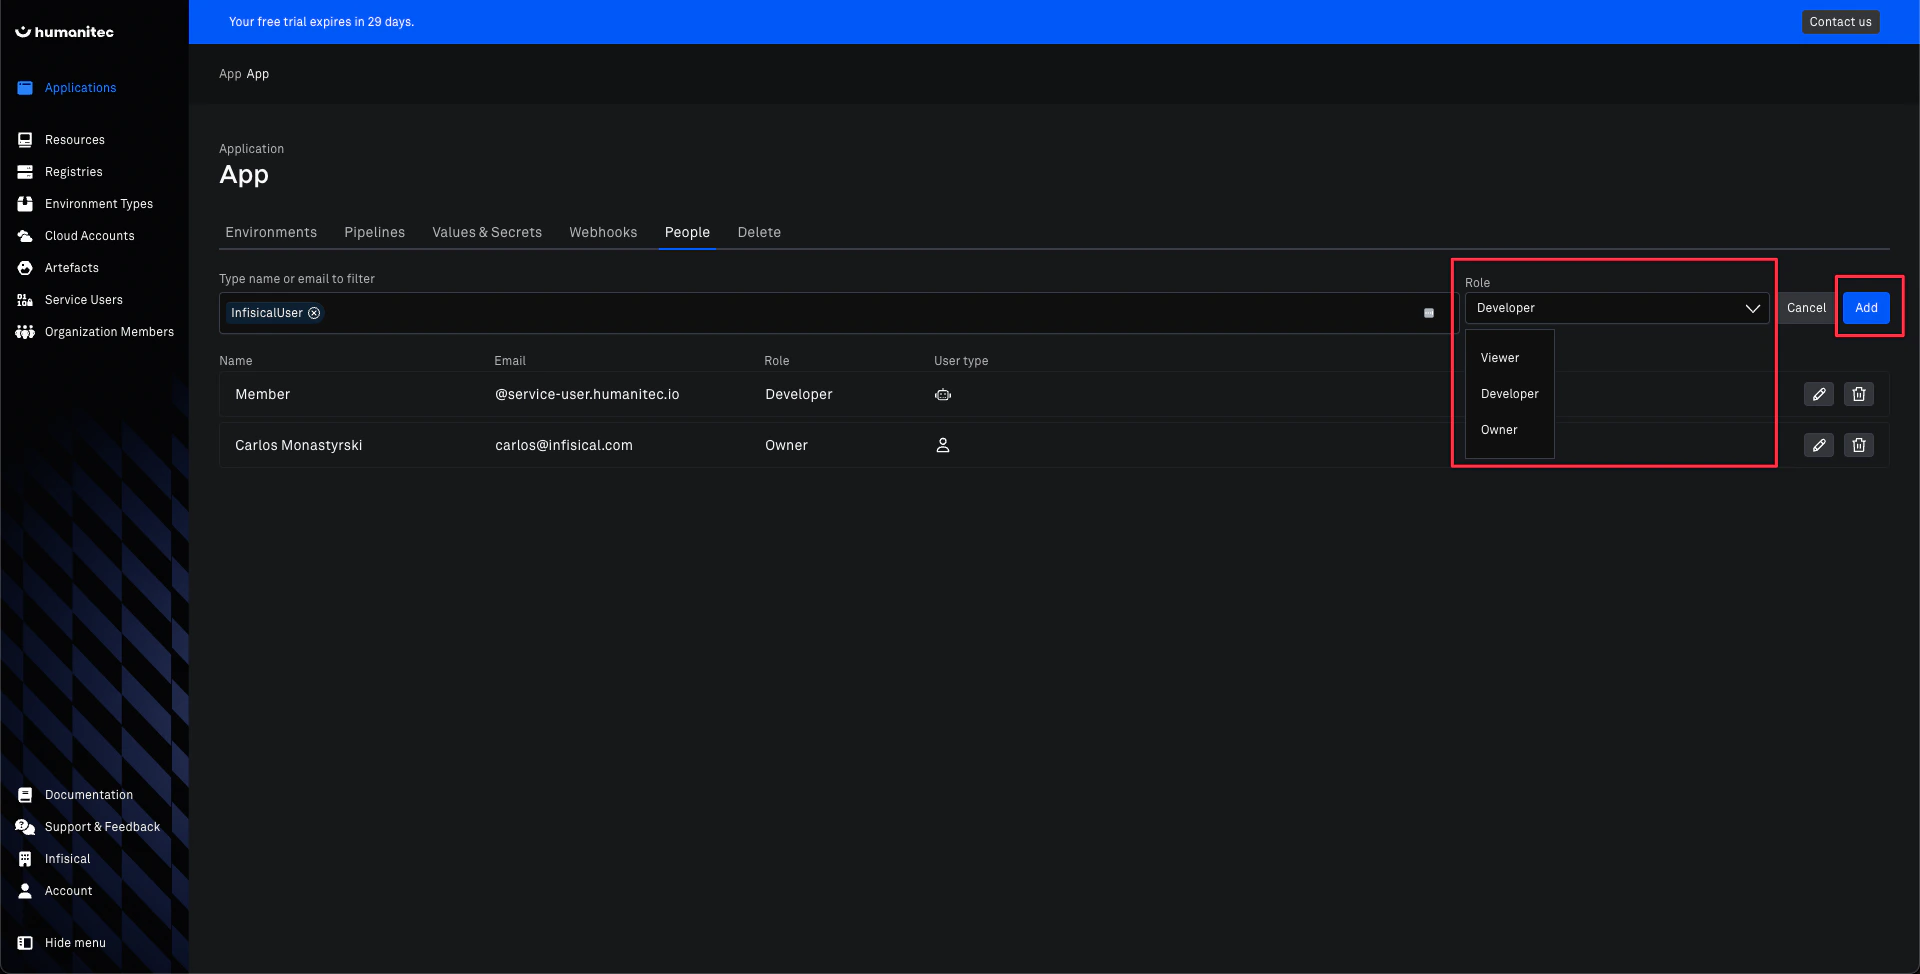Click the Documentation sidebar link
The image size is (1920, 974).
(x=89, y=795)
